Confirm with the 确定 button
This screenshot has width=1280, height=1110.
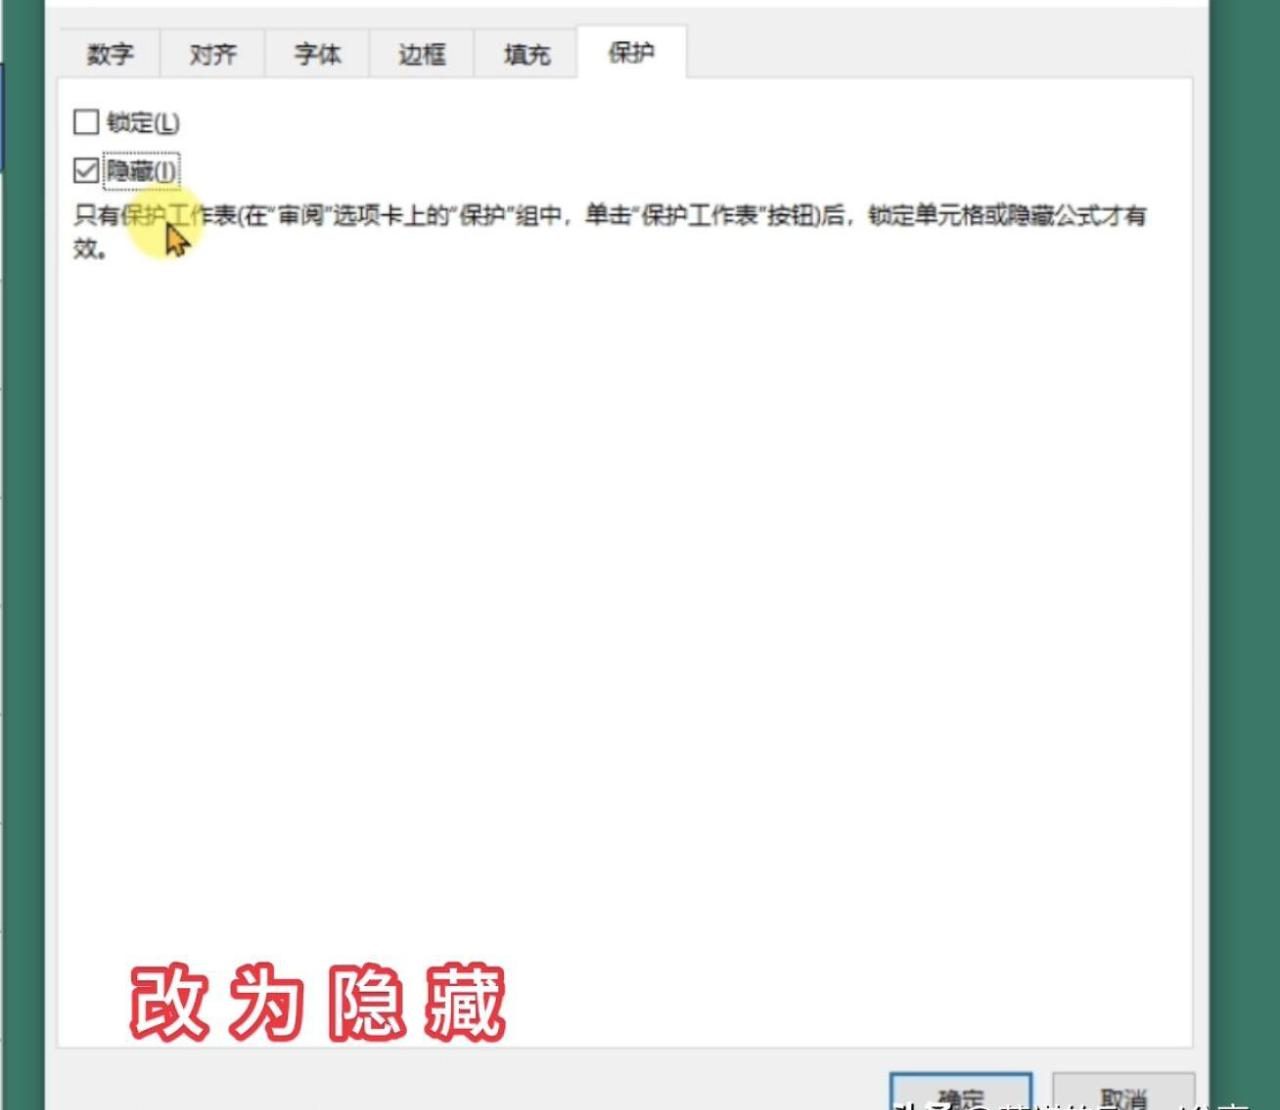[960, 1092]
